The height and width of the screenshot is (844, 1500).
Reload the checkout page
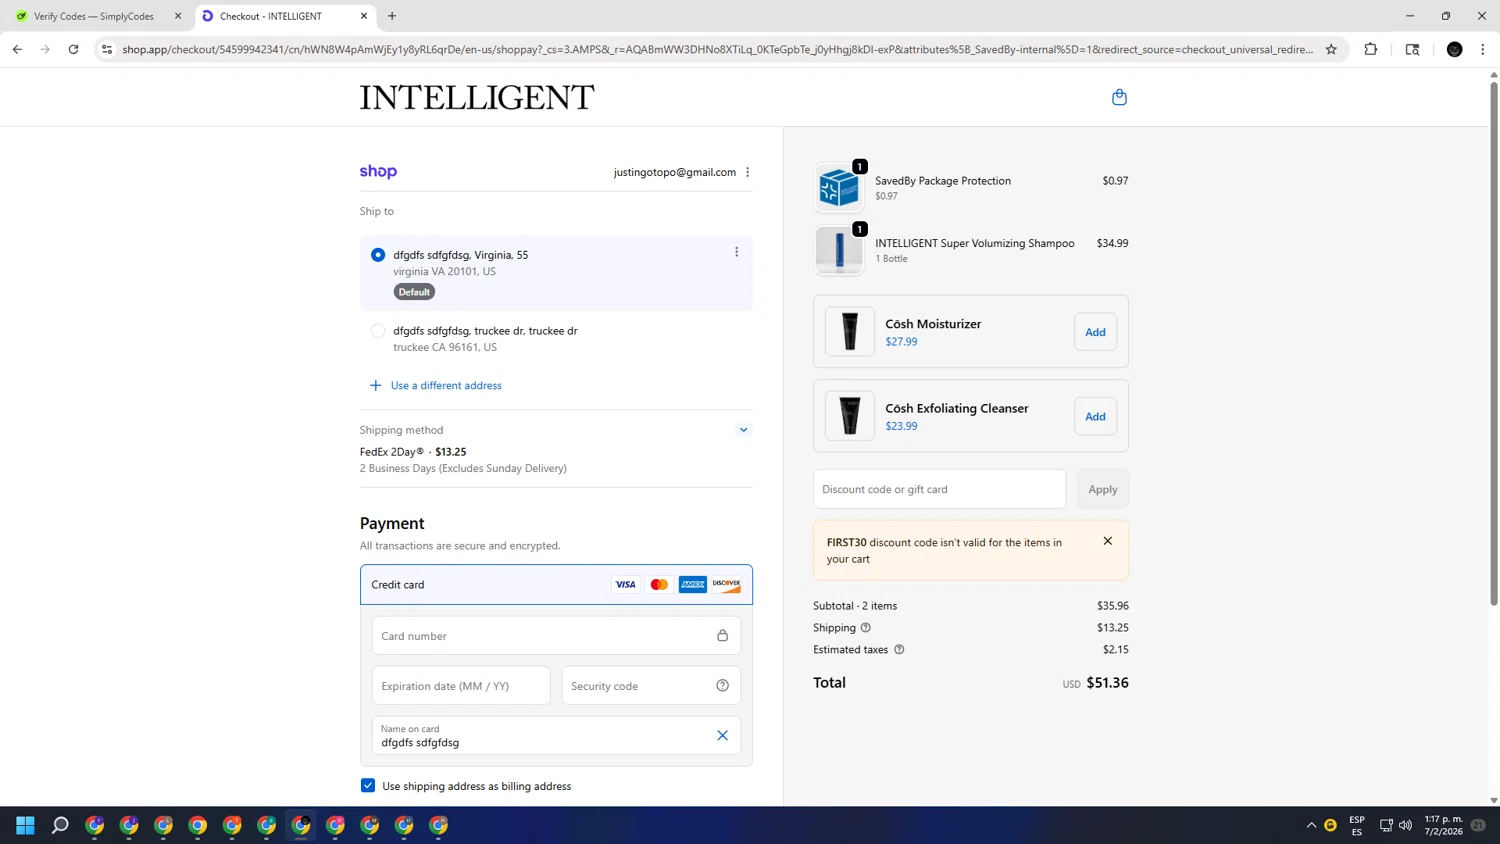(73, 49)
